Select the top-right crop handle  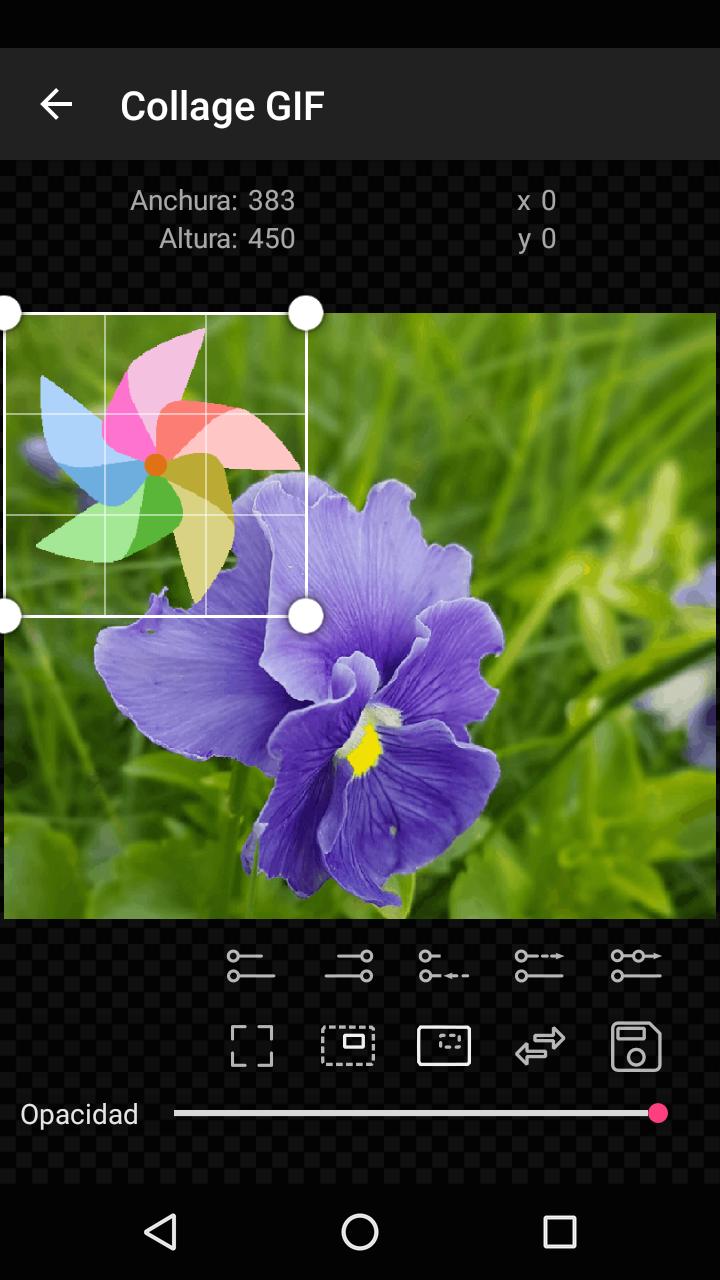click(x=306, y=313)
